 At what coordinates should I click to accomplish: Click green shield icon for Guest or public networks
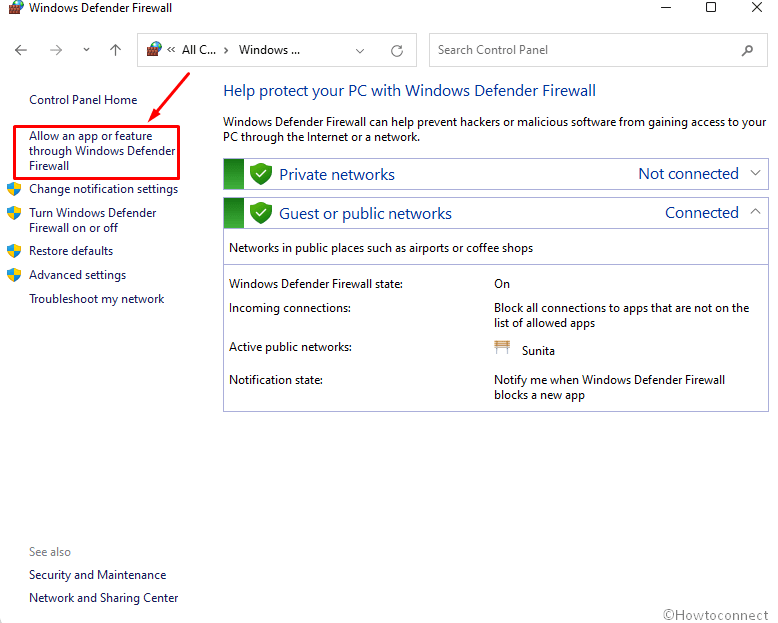point(260,213)
